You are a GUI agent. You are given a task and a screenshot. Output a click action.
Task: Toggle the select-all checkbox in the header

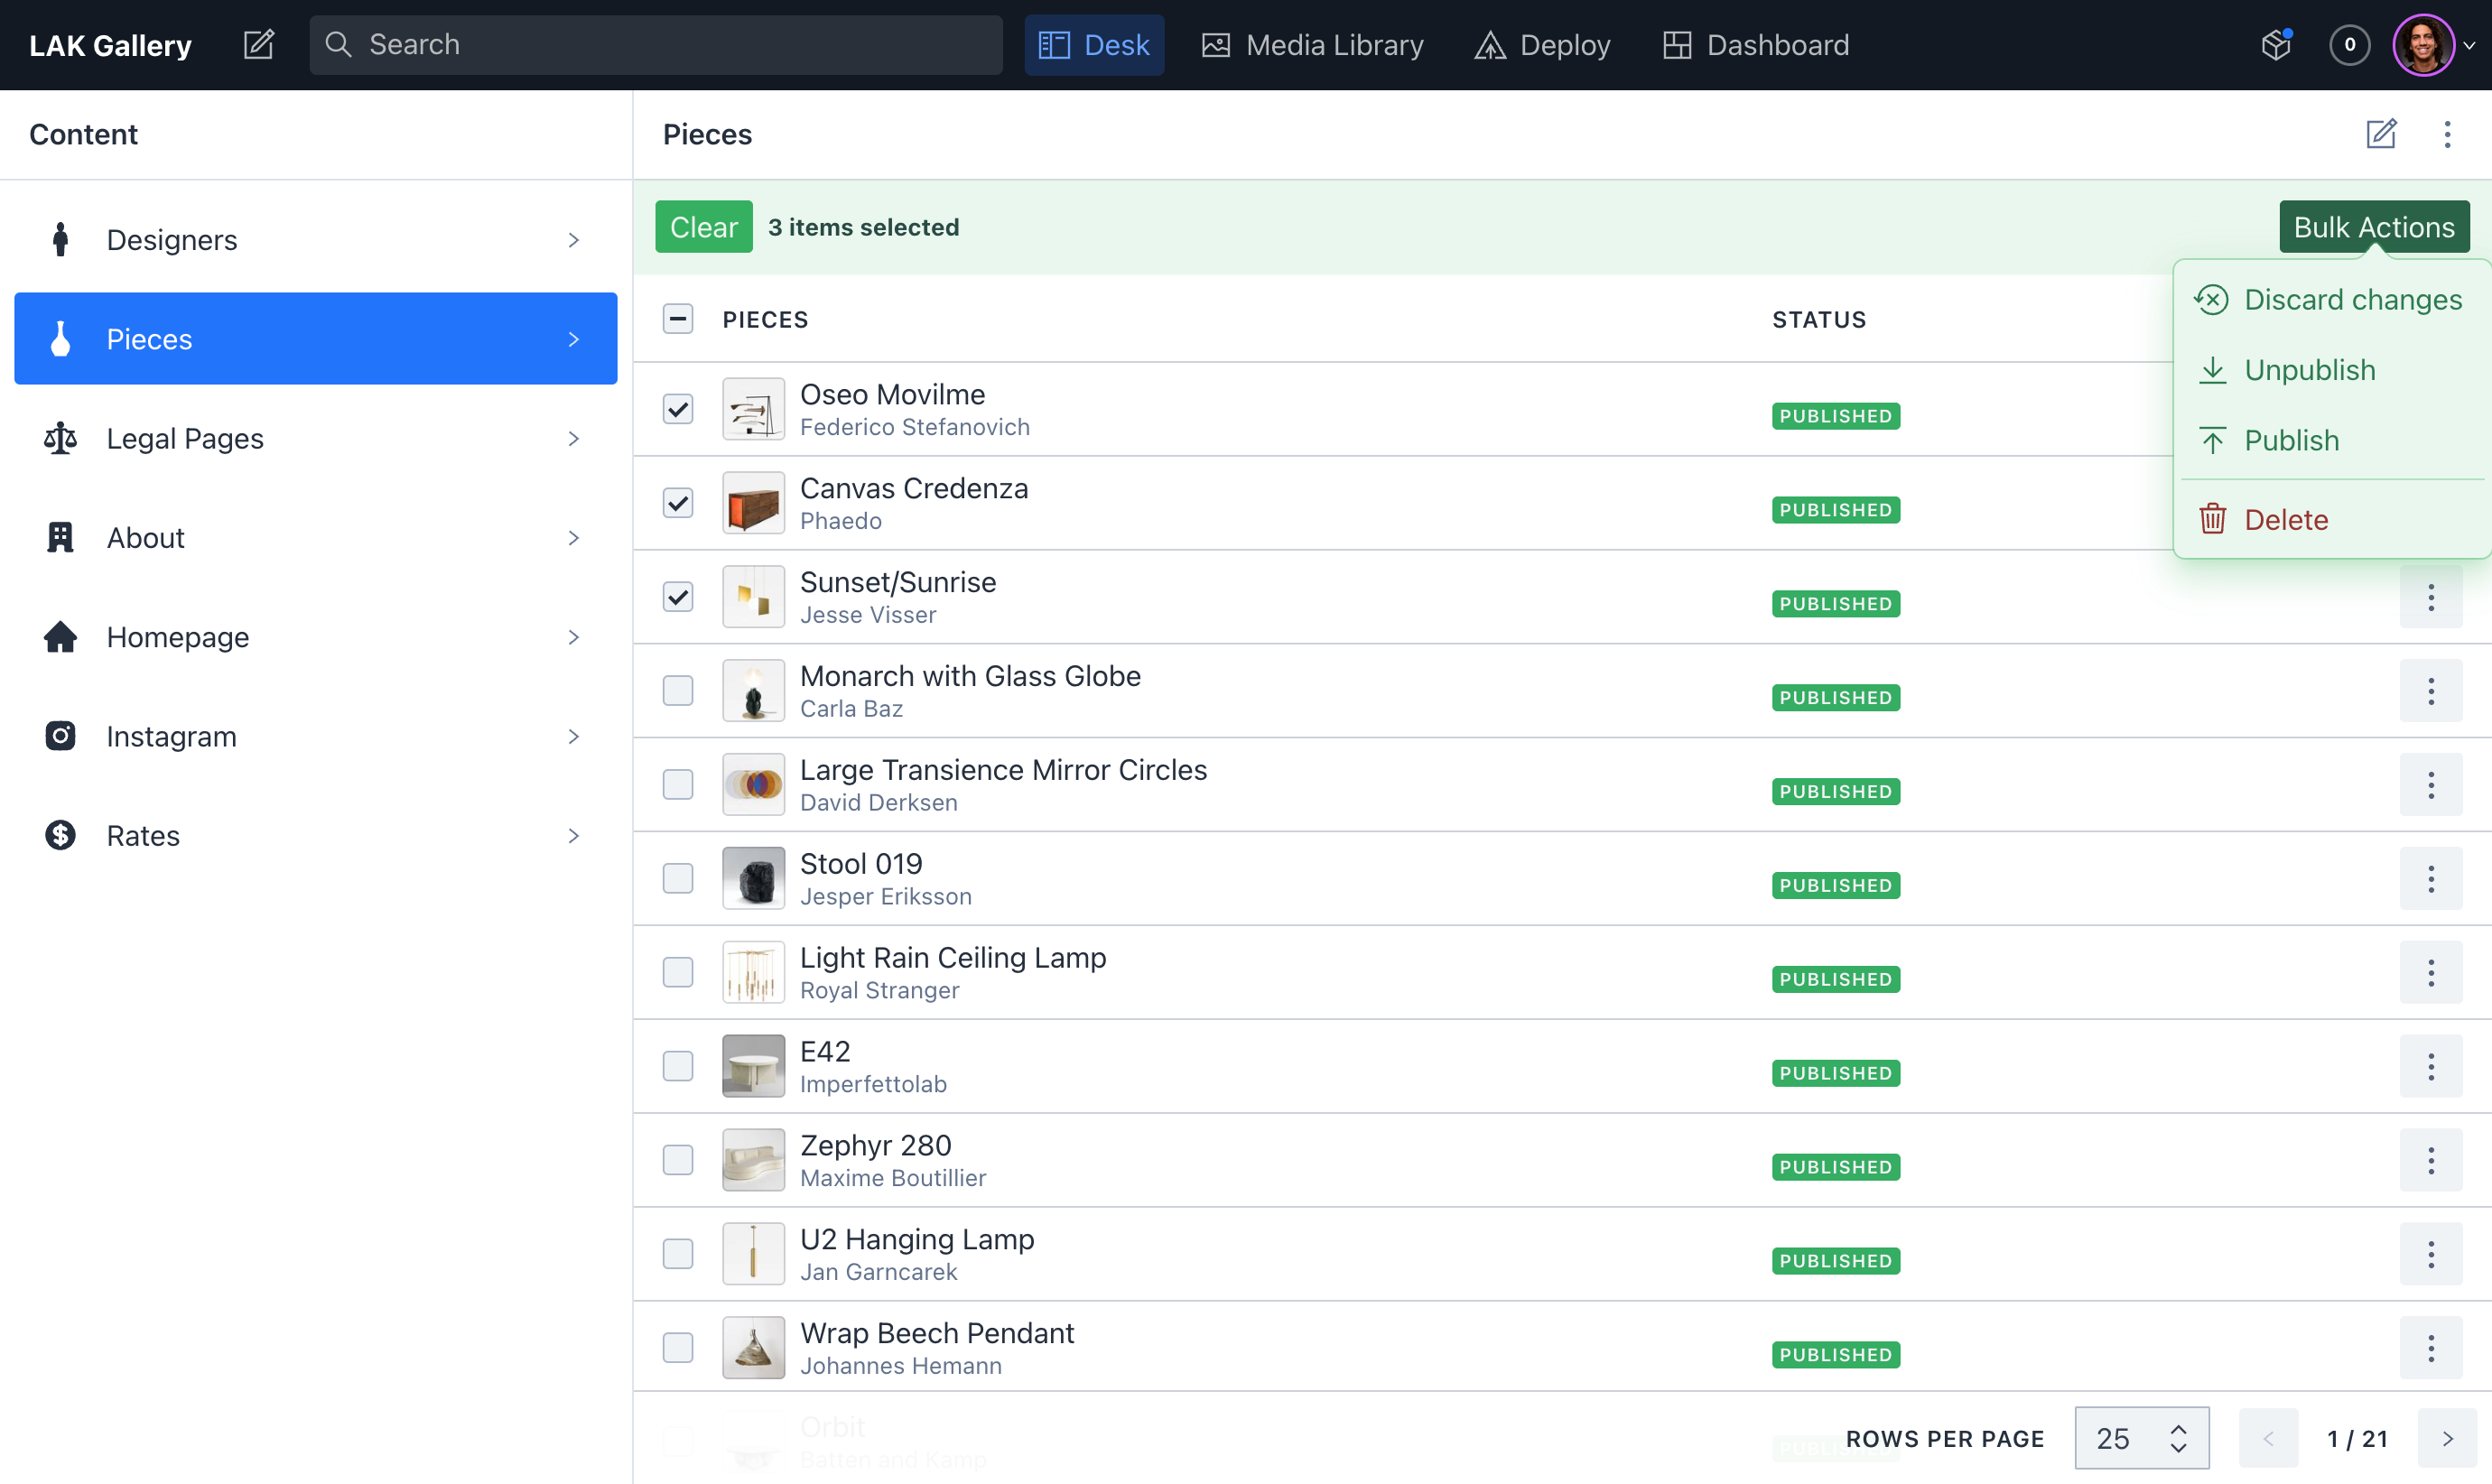678,319
